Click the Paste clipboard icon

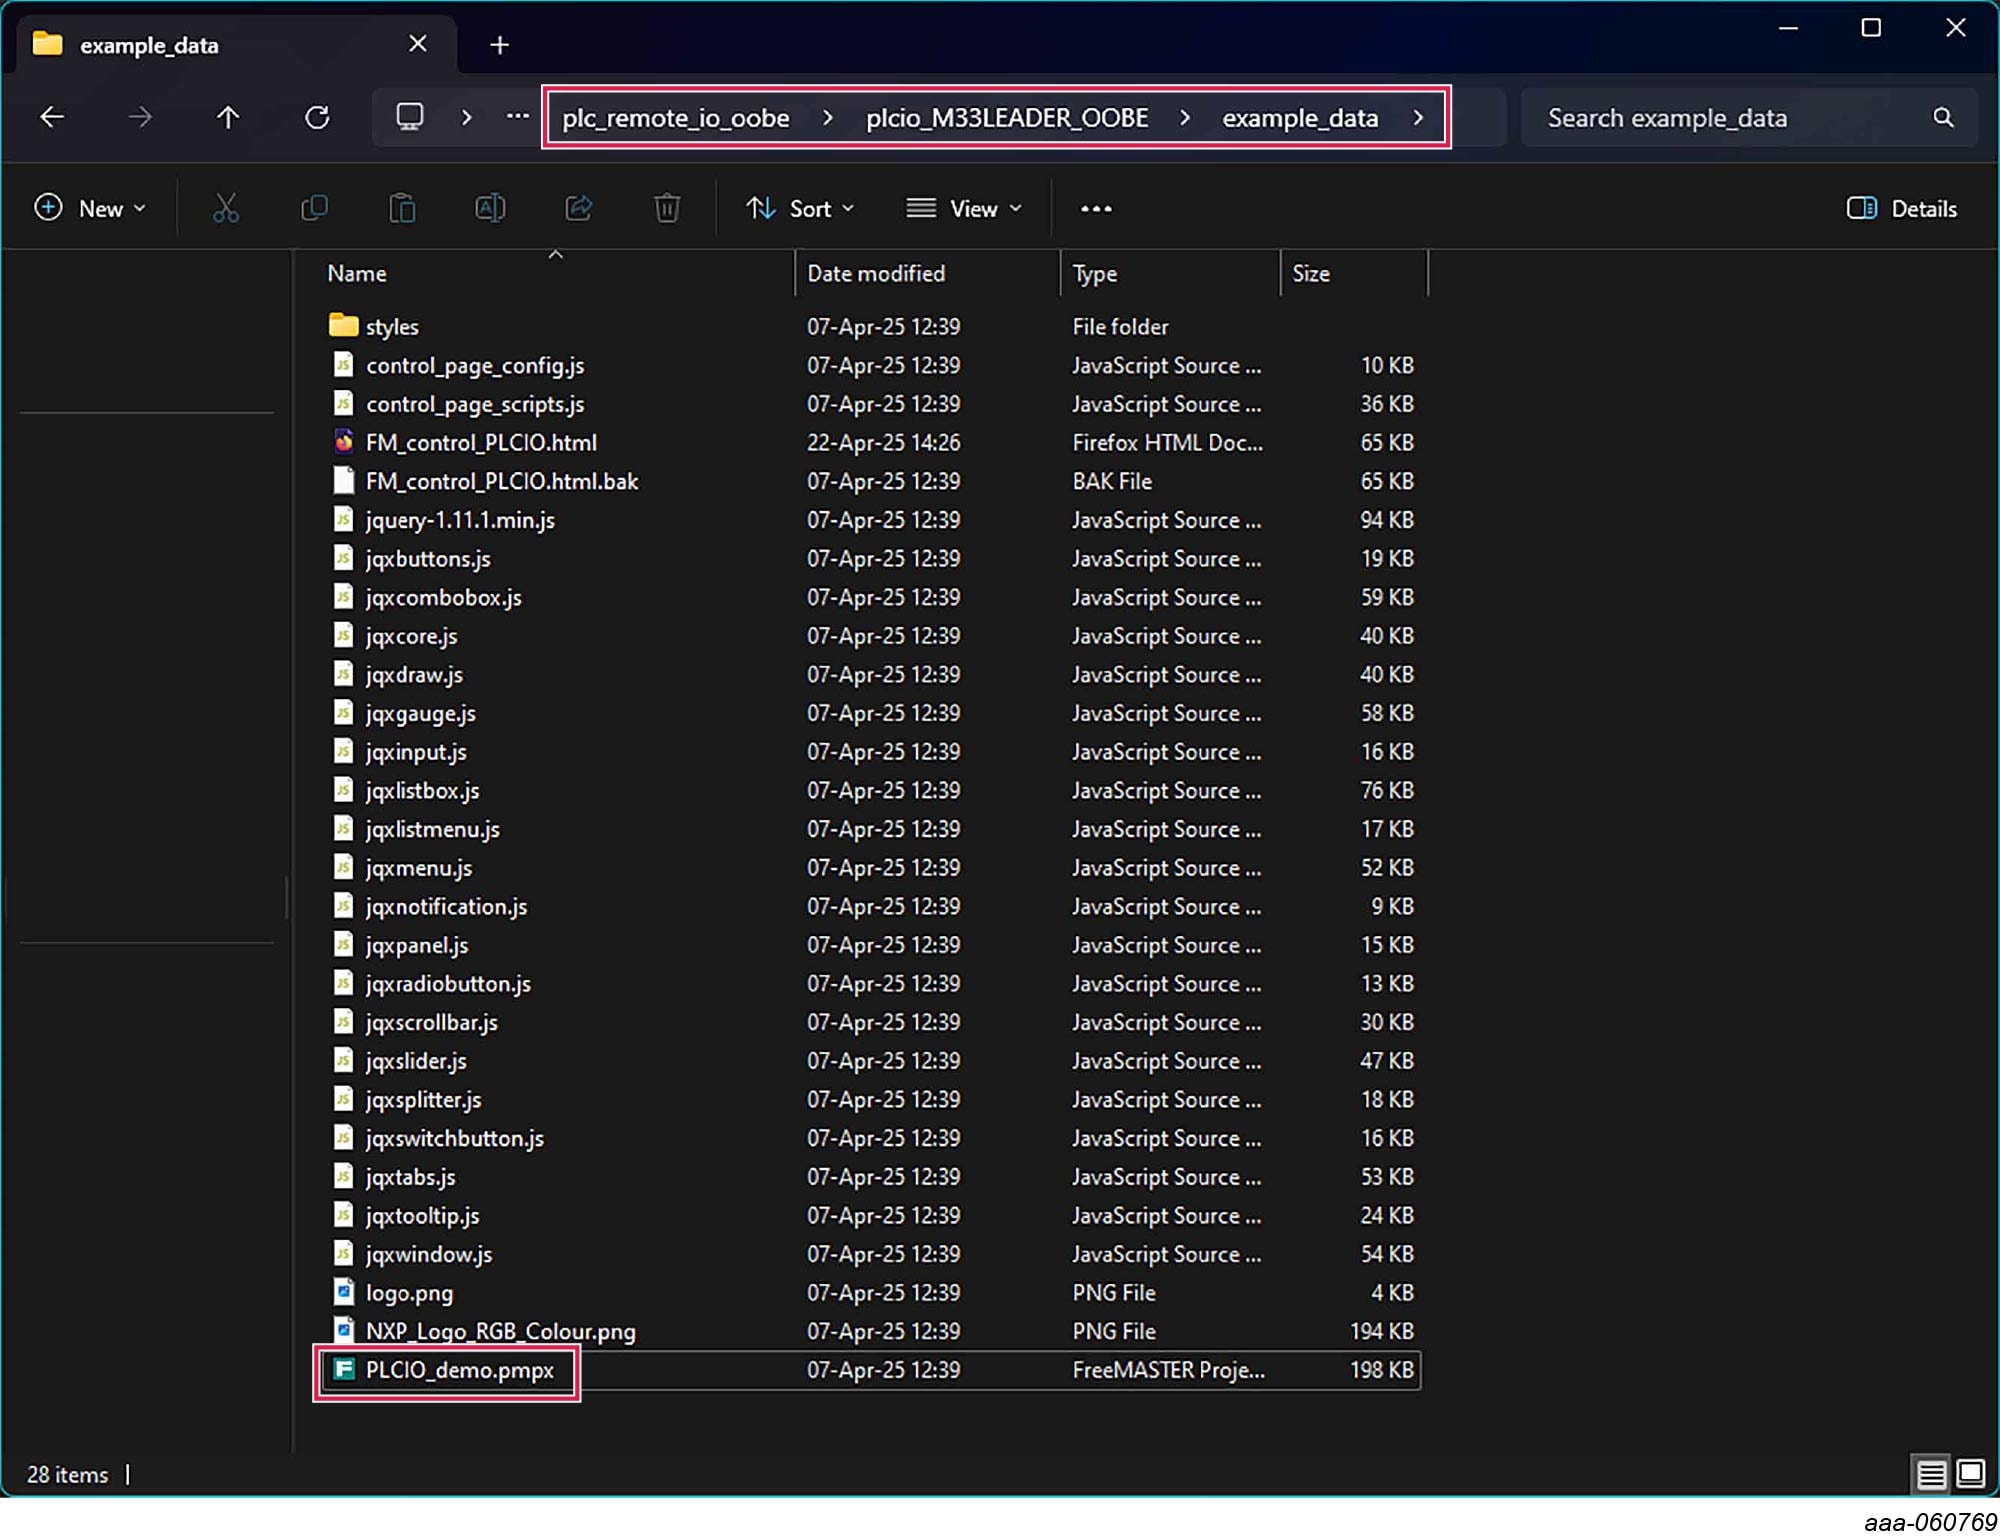[x=402, y=208]
